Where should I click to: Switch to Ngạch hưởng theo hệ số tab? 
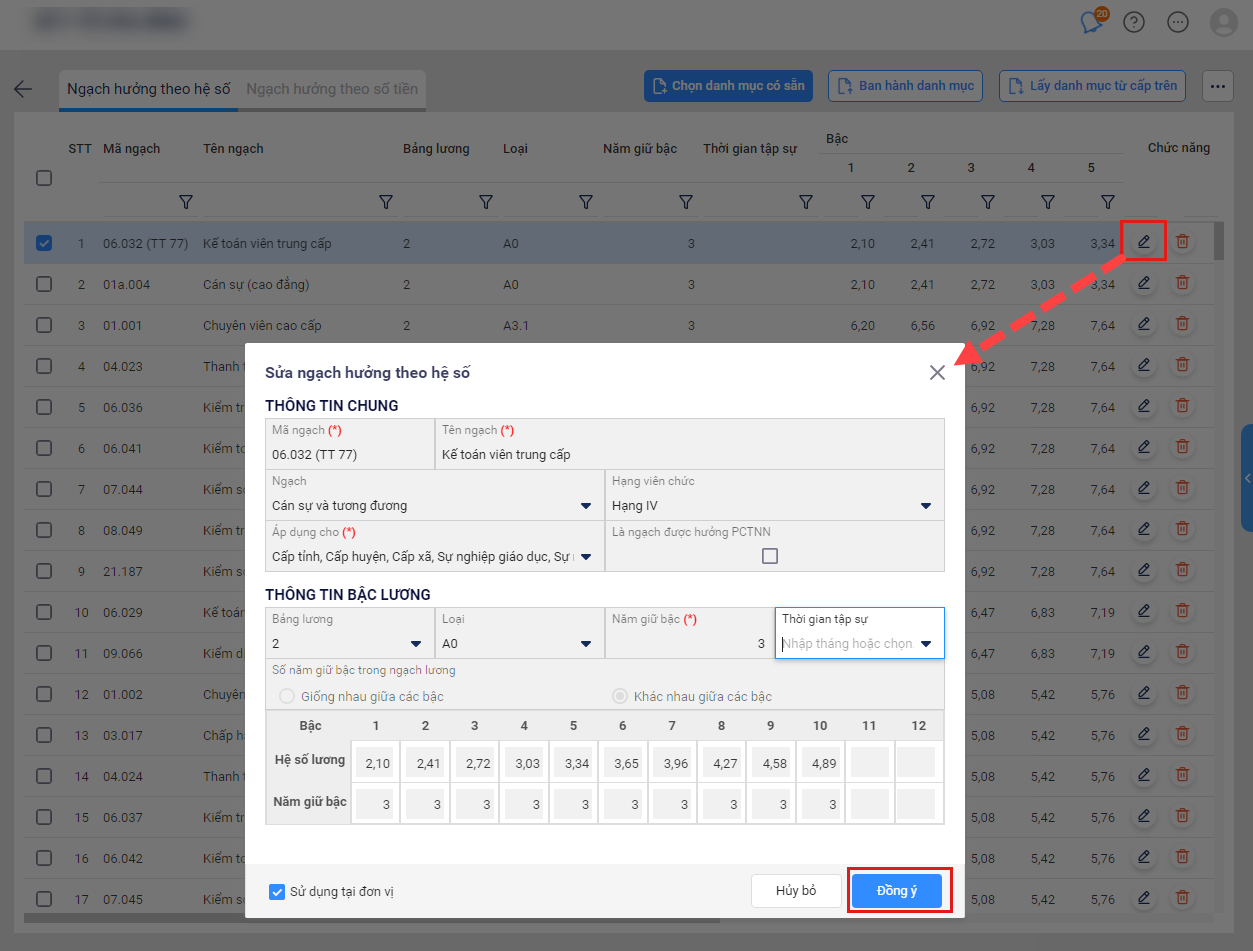coord(149,89)
